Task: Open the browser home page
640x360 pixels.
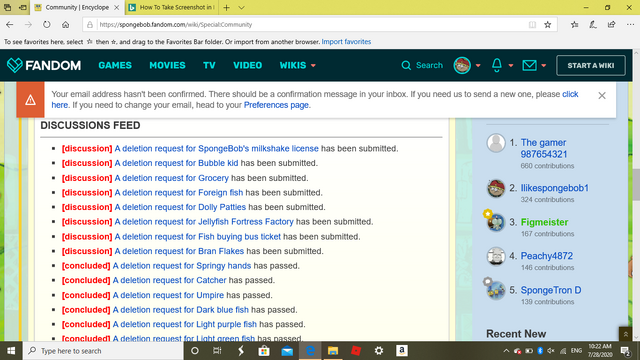Action: [x=65, y=24]
